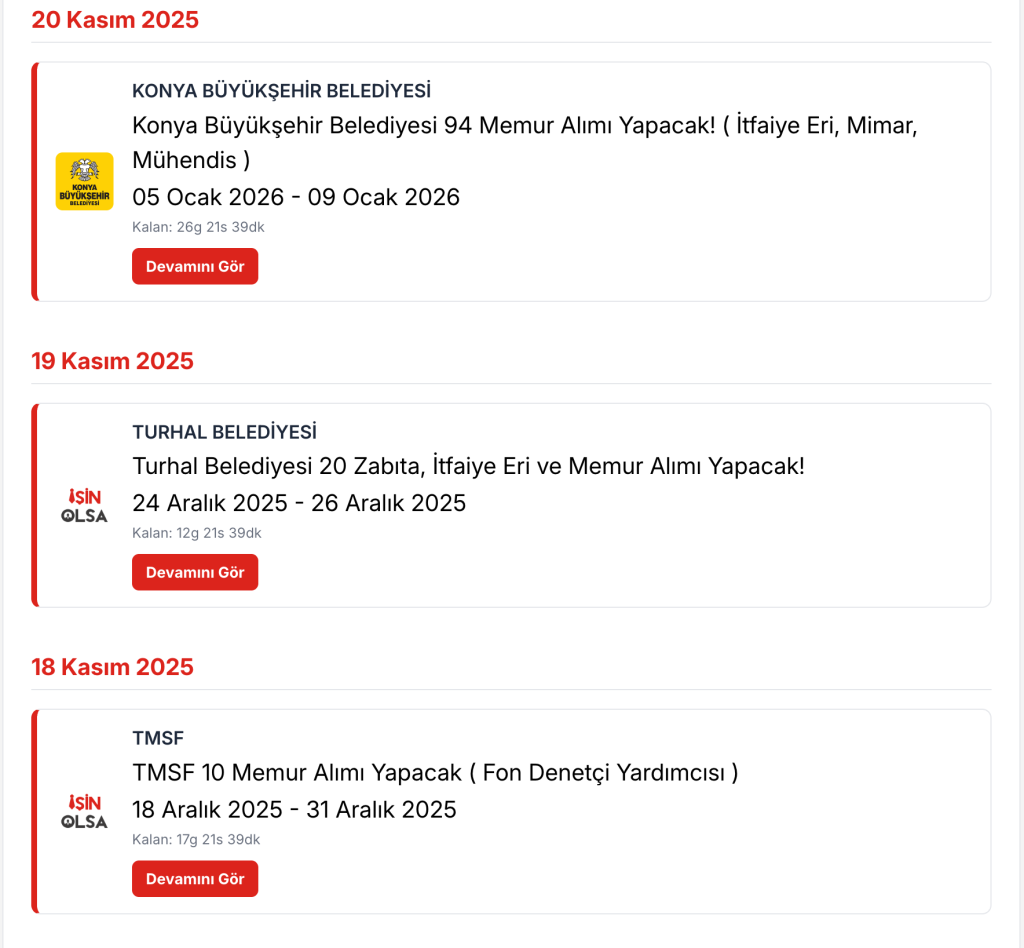Image resolution: width=1024 pixels, height=948 pixels.
Task: Select the KONYA BÜYÜKŞEHİR BELEDİYESİ organization label
Action: pos(281,91)
